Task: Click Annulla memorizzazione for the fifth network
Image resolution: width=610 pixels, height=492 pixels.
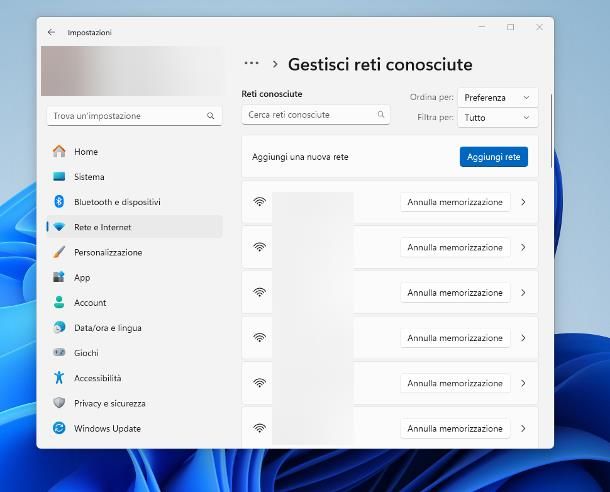Action: pyautogui.click(x=455, y=383)
